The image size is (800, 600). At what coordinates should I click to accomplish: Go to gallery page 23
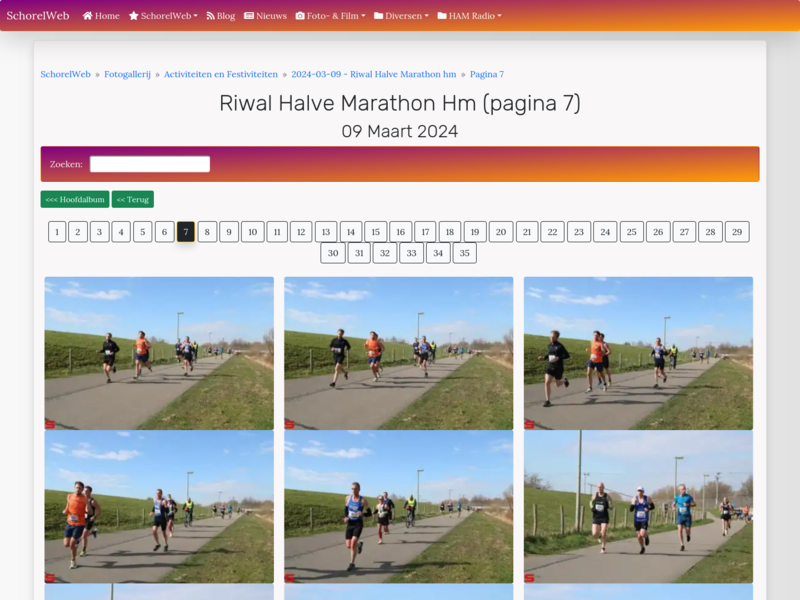579,232
